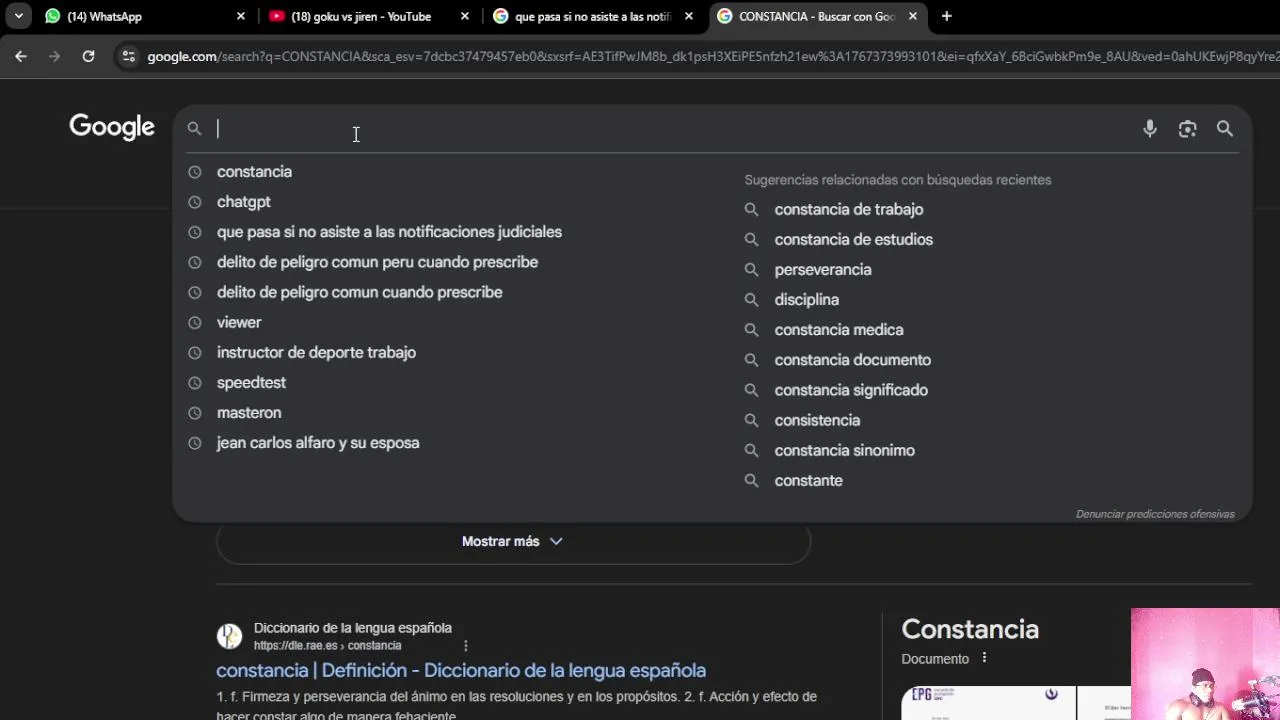
Task: Choose suggestion 'delito de peligro comun cuando prescribe'
Action: tap(359, 292)
